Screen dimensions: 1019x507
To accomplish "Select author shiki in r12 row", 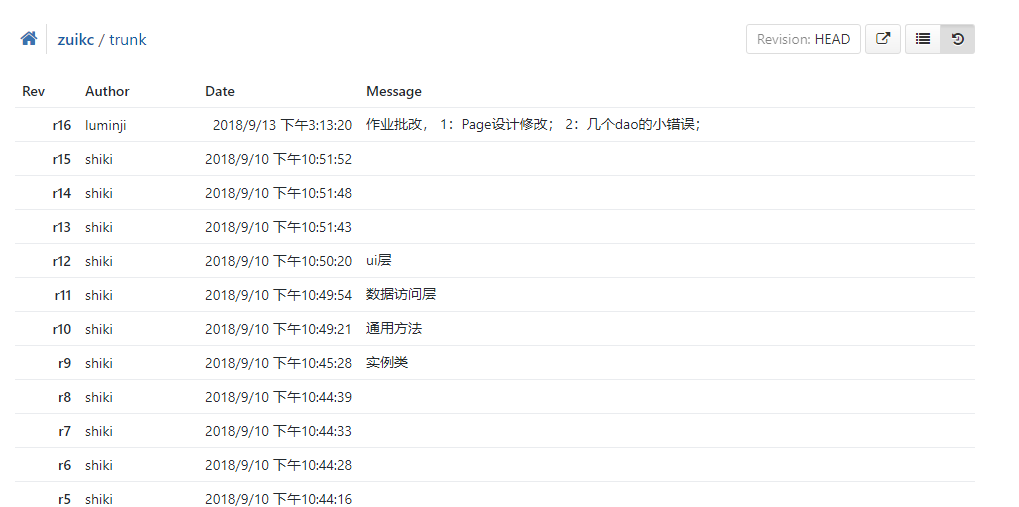I will coord(99,261).
